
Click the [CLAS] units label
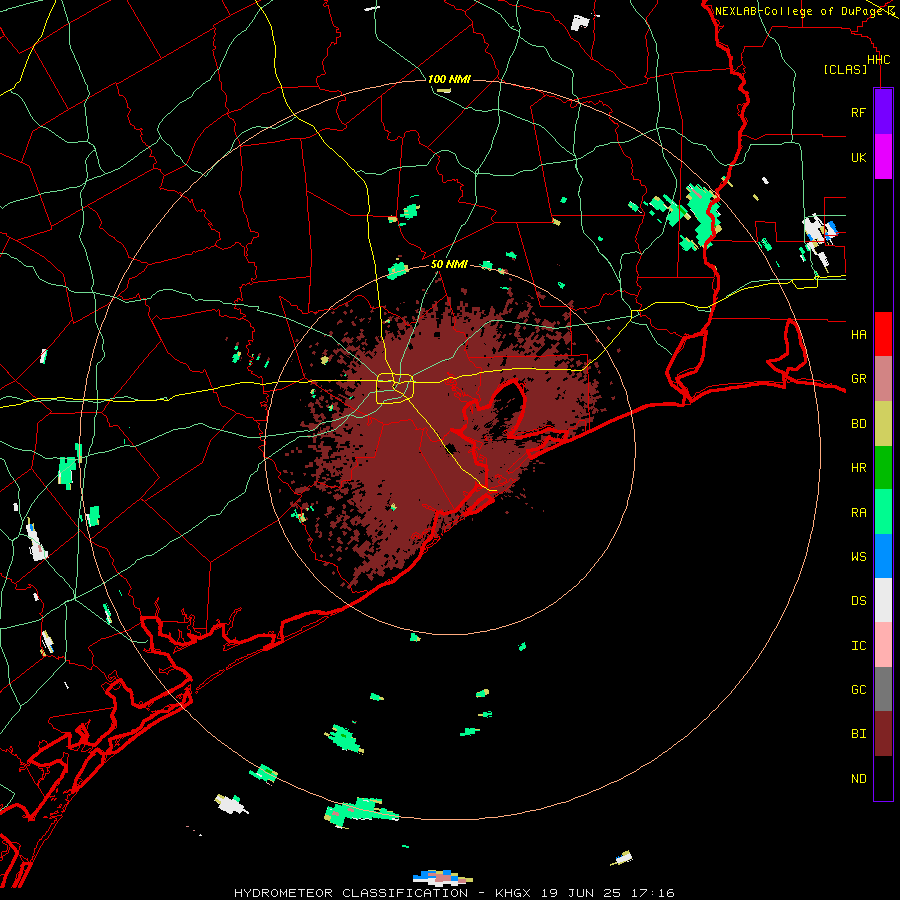845,69
